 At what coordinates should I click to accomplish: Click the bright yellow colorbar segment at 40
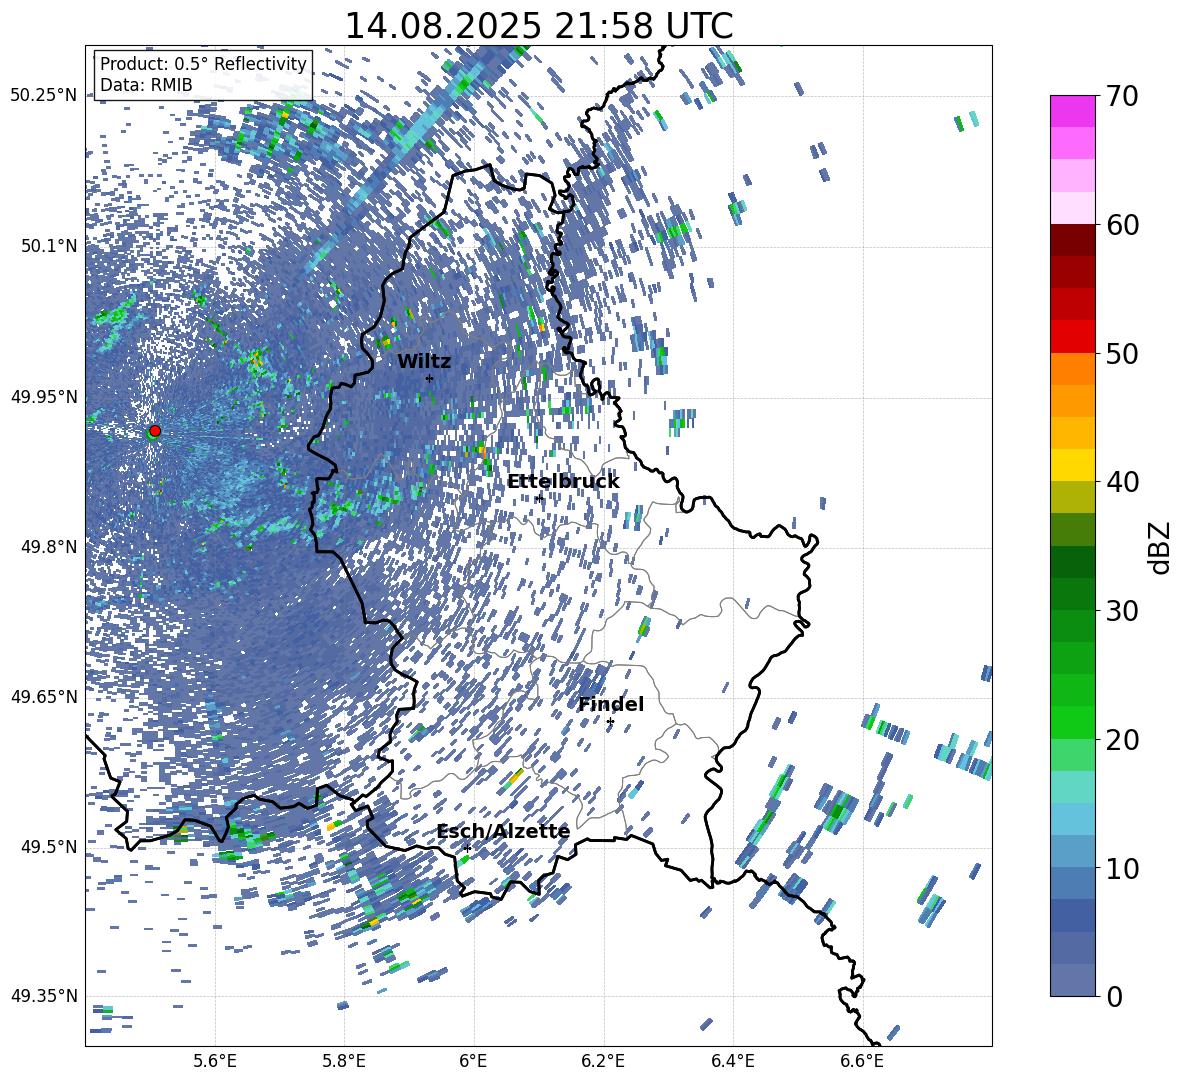[x=1072, y=465]
